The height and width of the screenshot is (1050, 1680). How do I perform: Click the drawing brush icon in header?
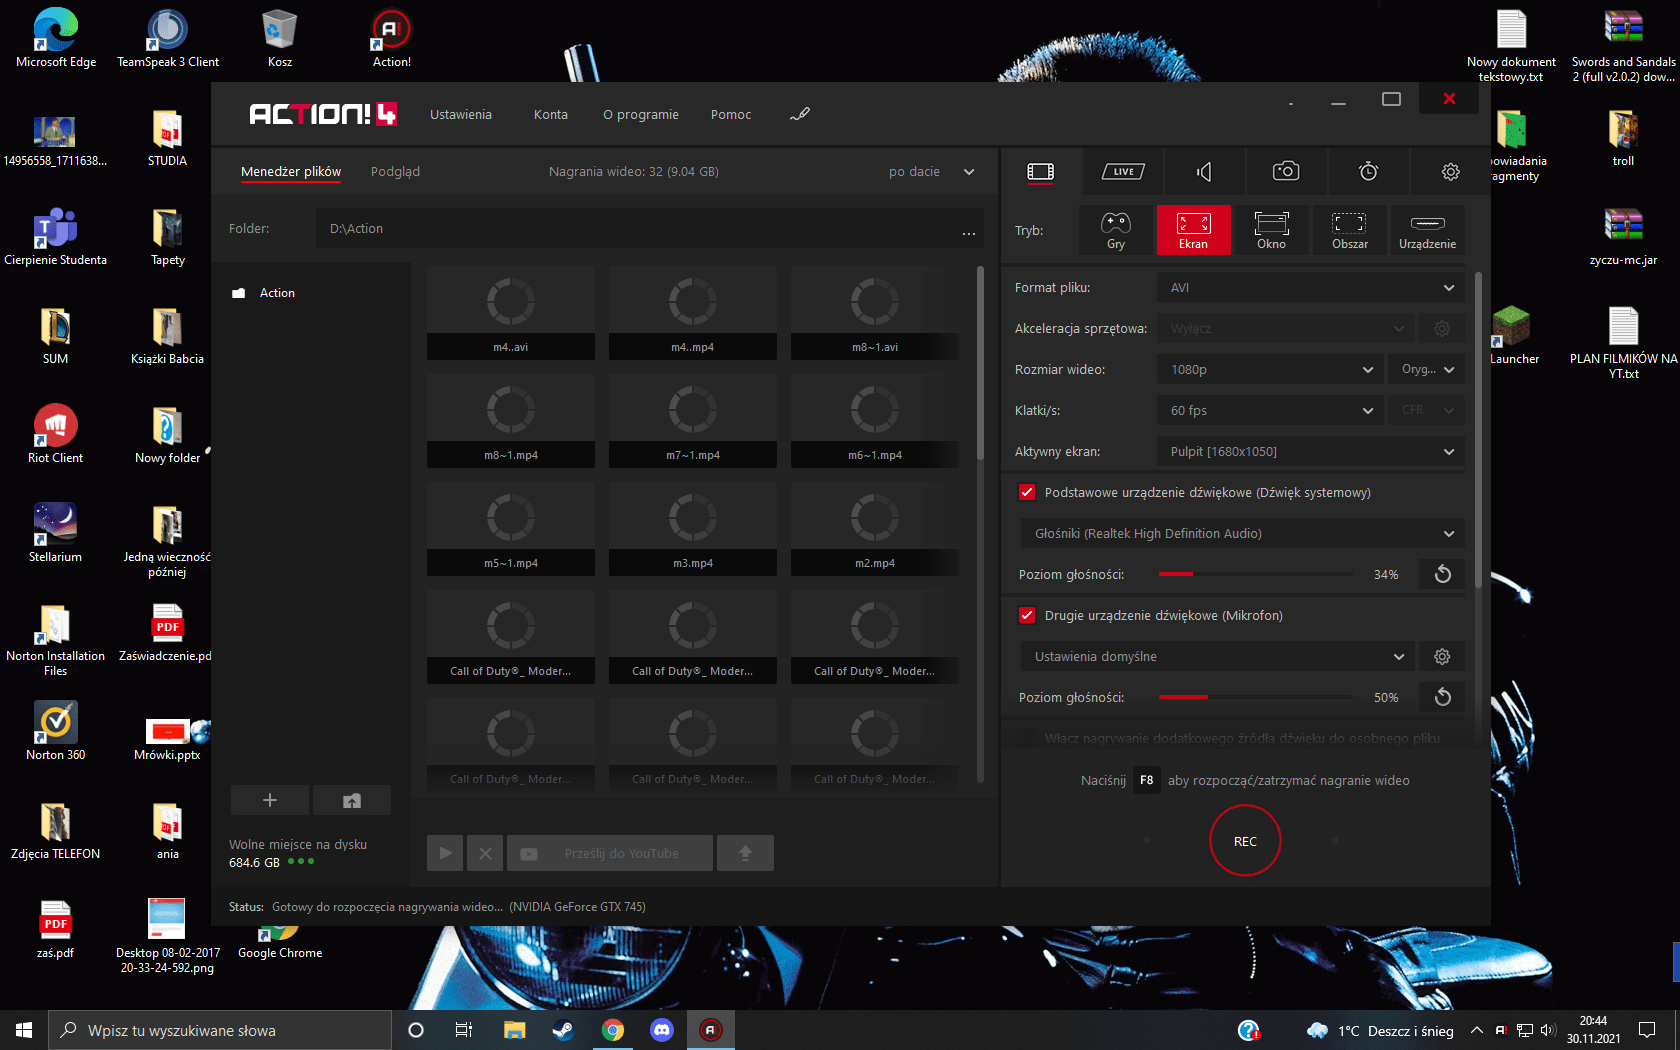point(799,114)
